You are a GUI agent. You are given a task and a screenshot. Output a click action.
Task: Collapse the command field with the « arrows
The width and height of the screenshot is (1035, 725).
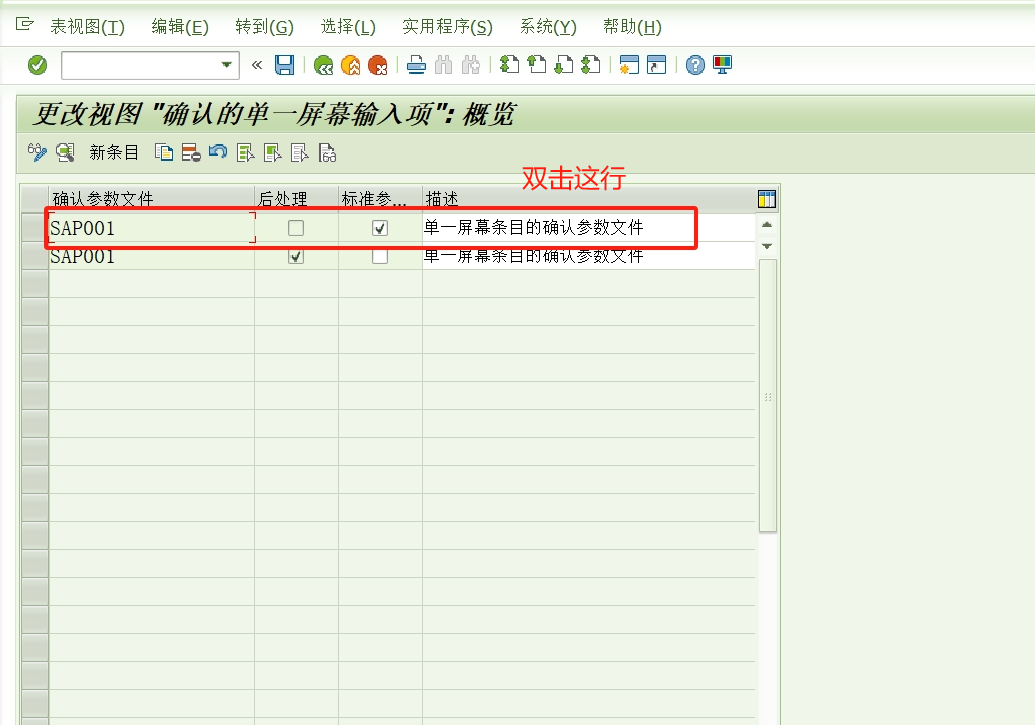point(257,65)
